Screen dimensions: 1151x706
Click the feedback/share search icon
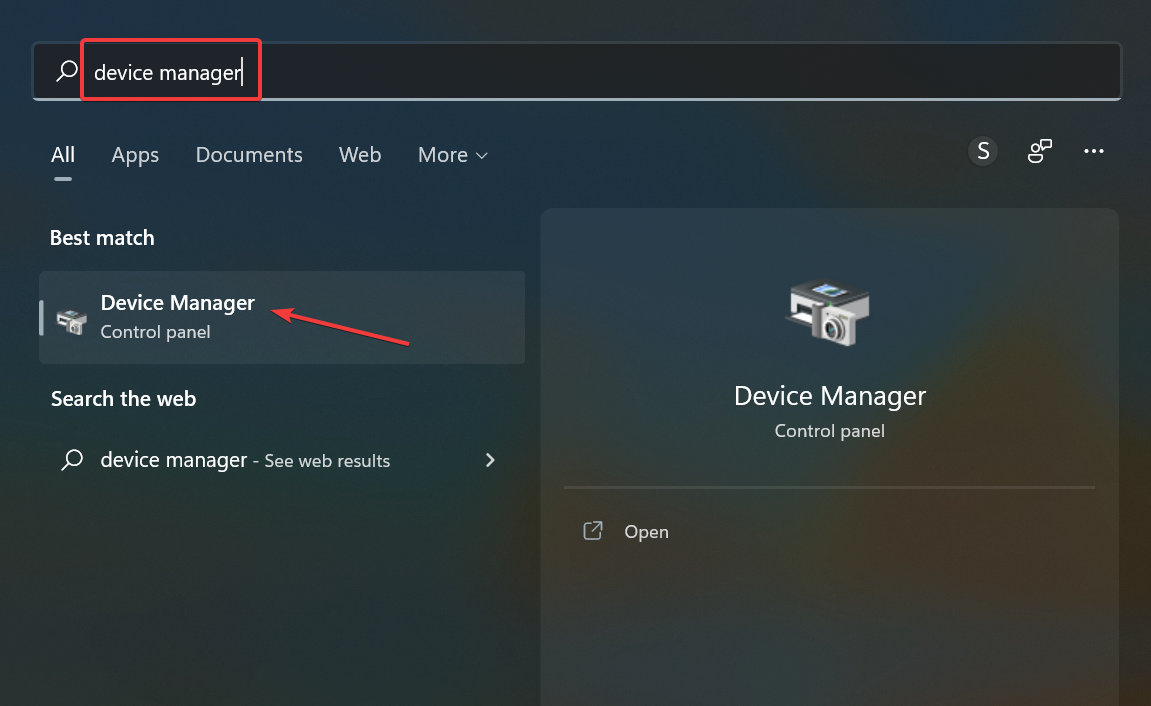pos(1039,151)
